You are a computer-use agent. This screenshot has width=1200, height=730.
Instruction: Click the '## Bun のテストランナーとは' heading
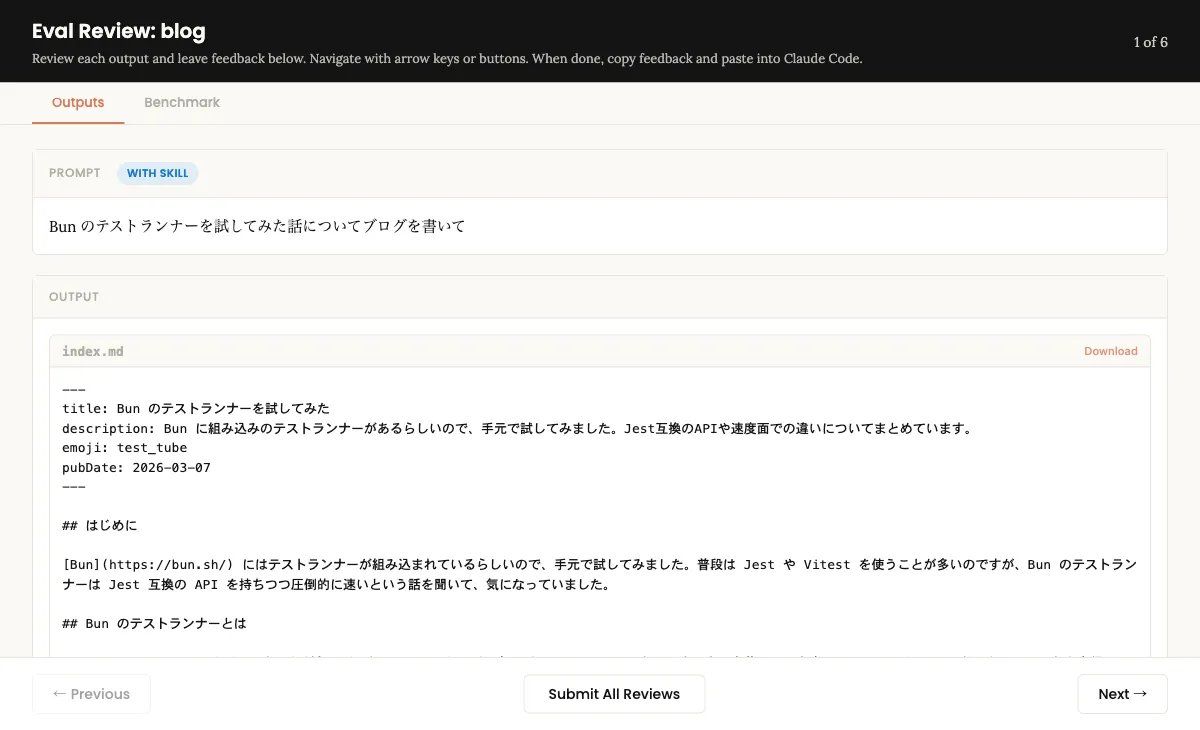click(x=154, y=623)
